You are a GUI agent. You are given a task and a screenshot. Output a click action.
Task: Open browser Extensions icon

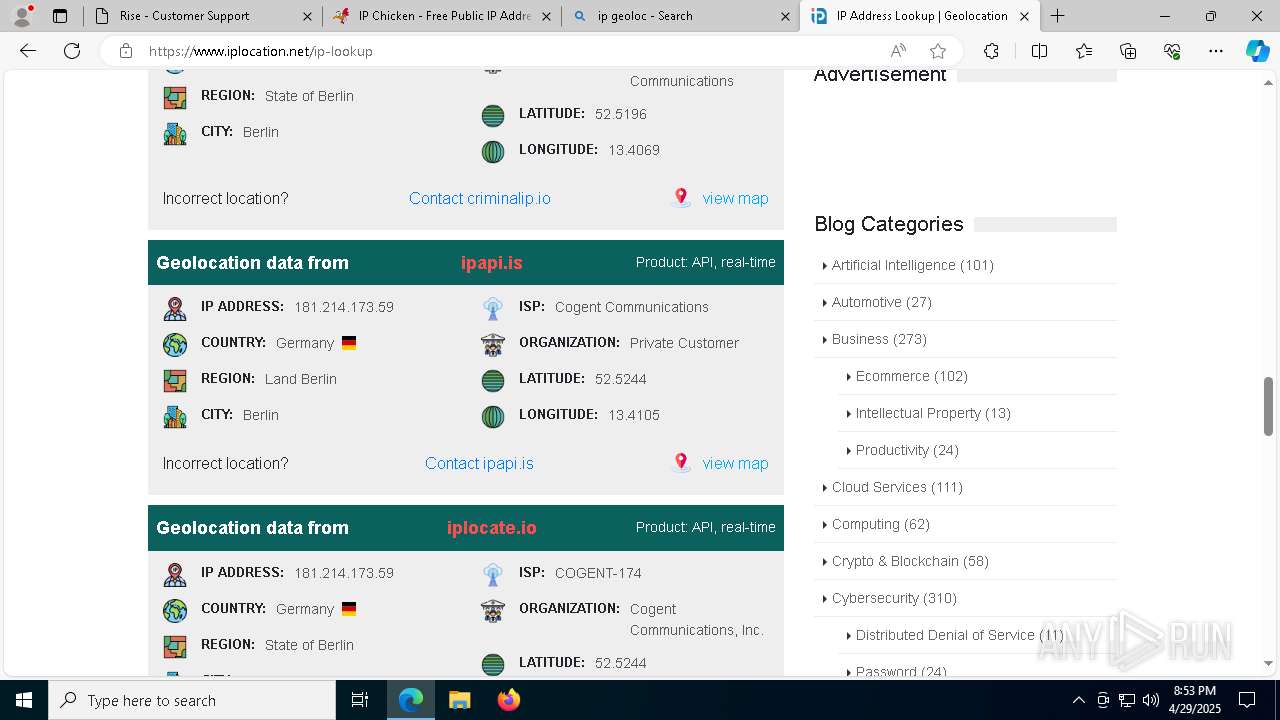click(991, 51)
